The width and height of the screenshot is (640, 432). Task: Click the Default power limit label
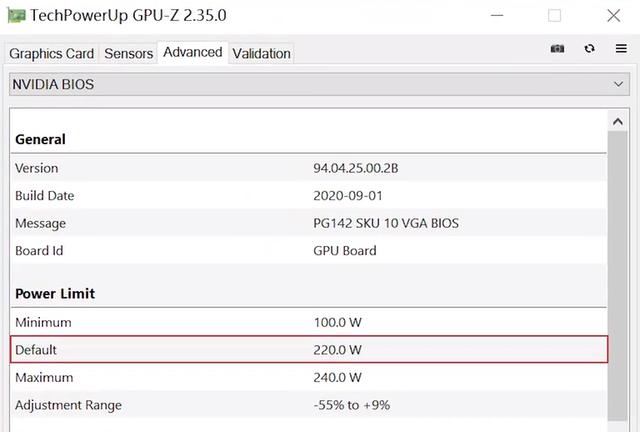[36, 350]
